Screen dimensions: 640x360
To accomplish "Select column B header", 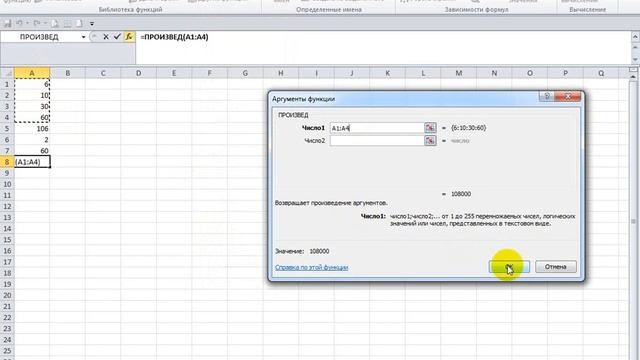I will tap(67, 73).
